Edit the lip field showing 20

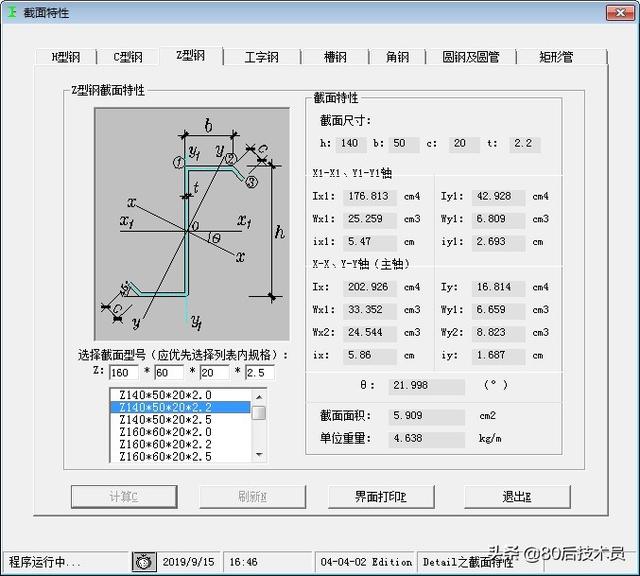[x=214, y=372]
